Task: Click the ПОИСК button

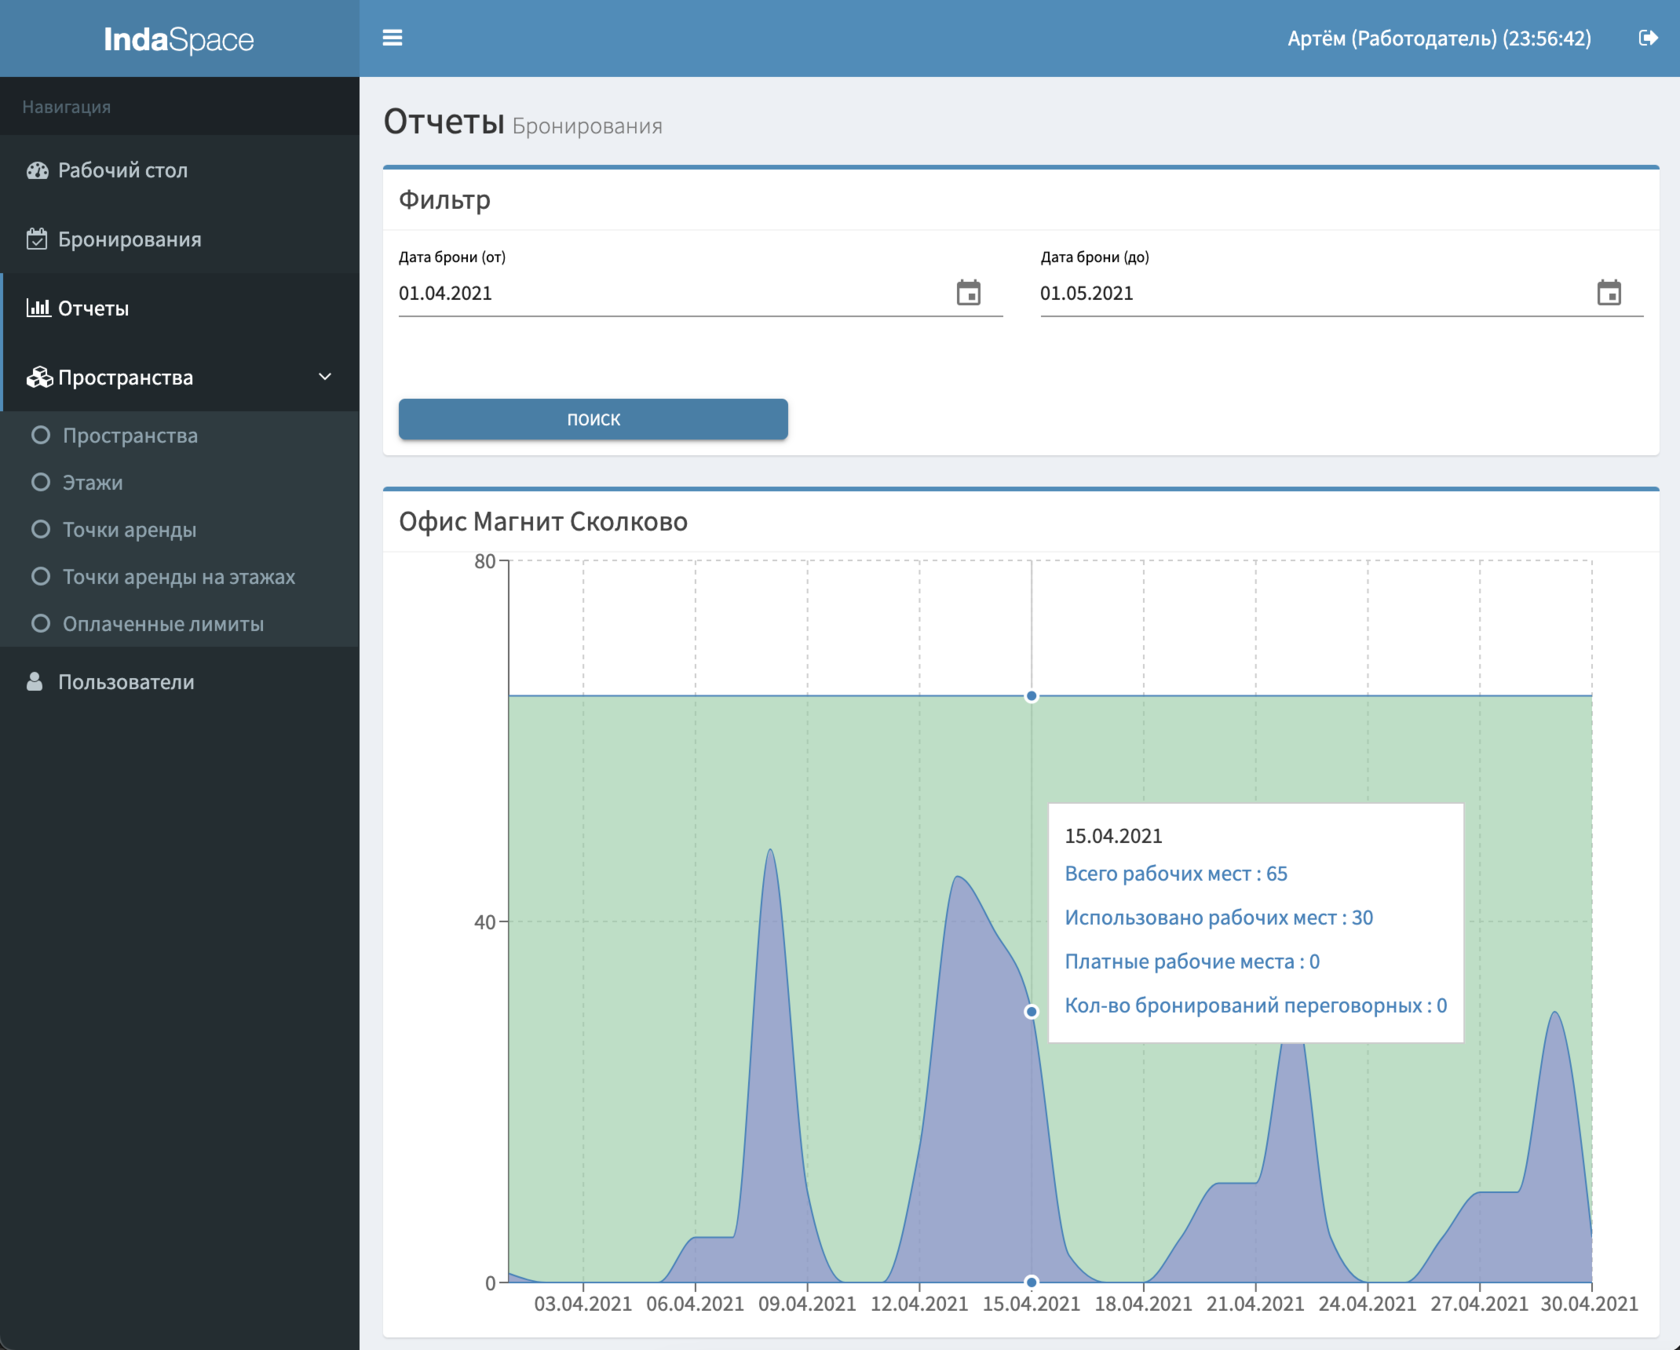Action: click(x=593, y=419)
